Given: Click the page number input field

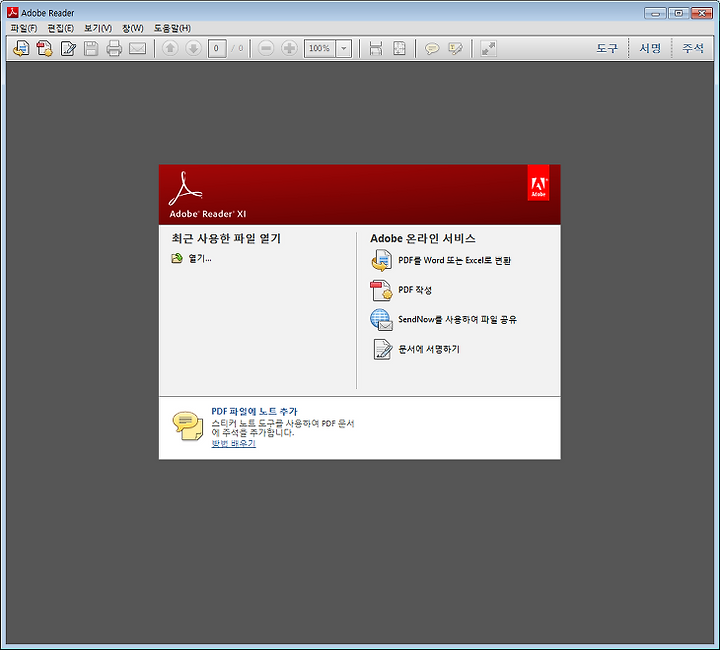Looking at the screenshot, I should pos(217,48).
